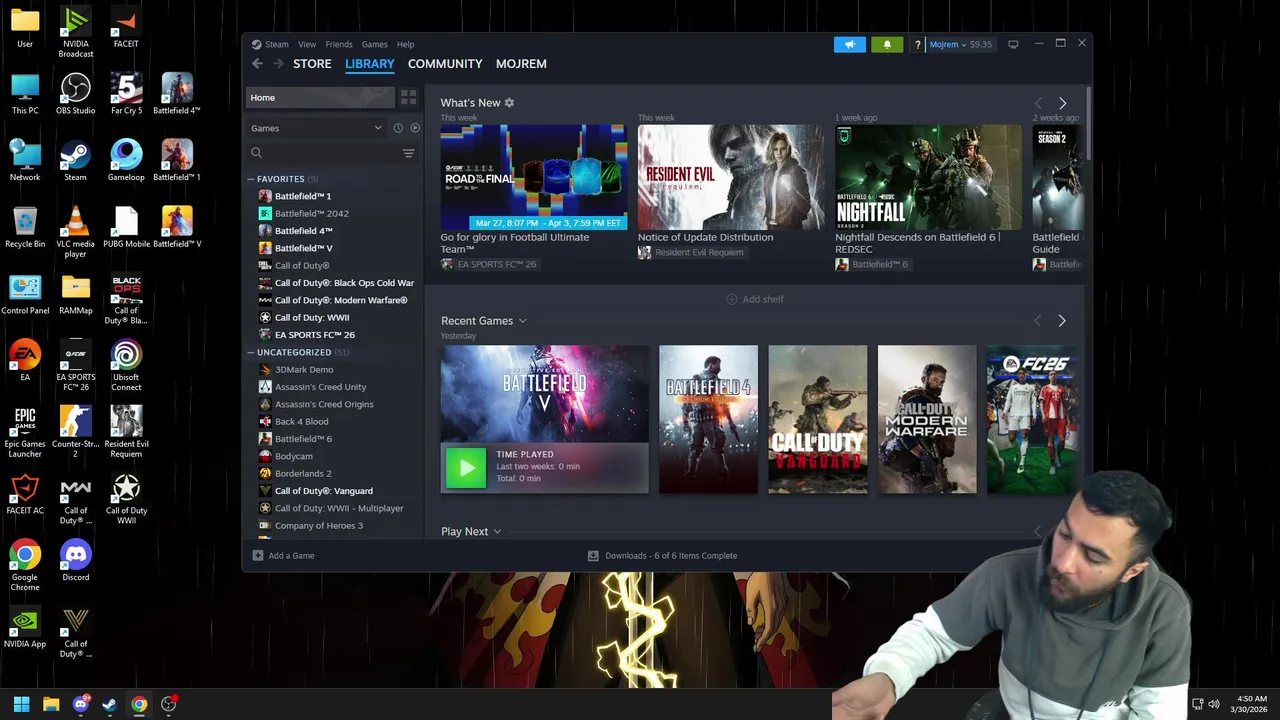
Task: Open VLC media player desktop icon
Action: 75,232
